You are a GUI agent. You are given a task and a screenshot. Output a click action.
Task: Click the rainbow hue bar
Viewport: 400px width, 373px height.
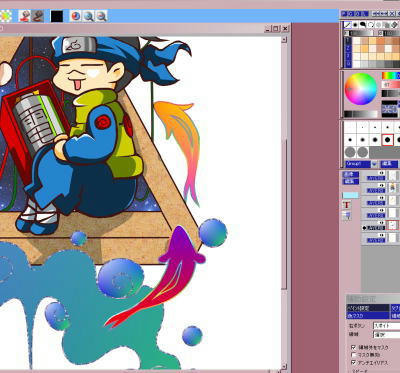[x=391, y=76]
